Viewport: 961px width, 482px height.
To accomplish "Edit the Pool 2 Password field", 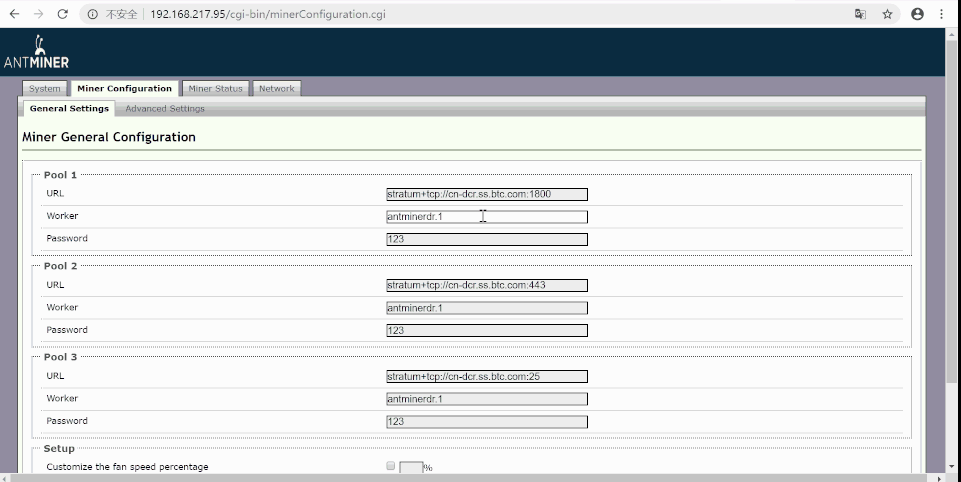I will click(x=487, y=331).
